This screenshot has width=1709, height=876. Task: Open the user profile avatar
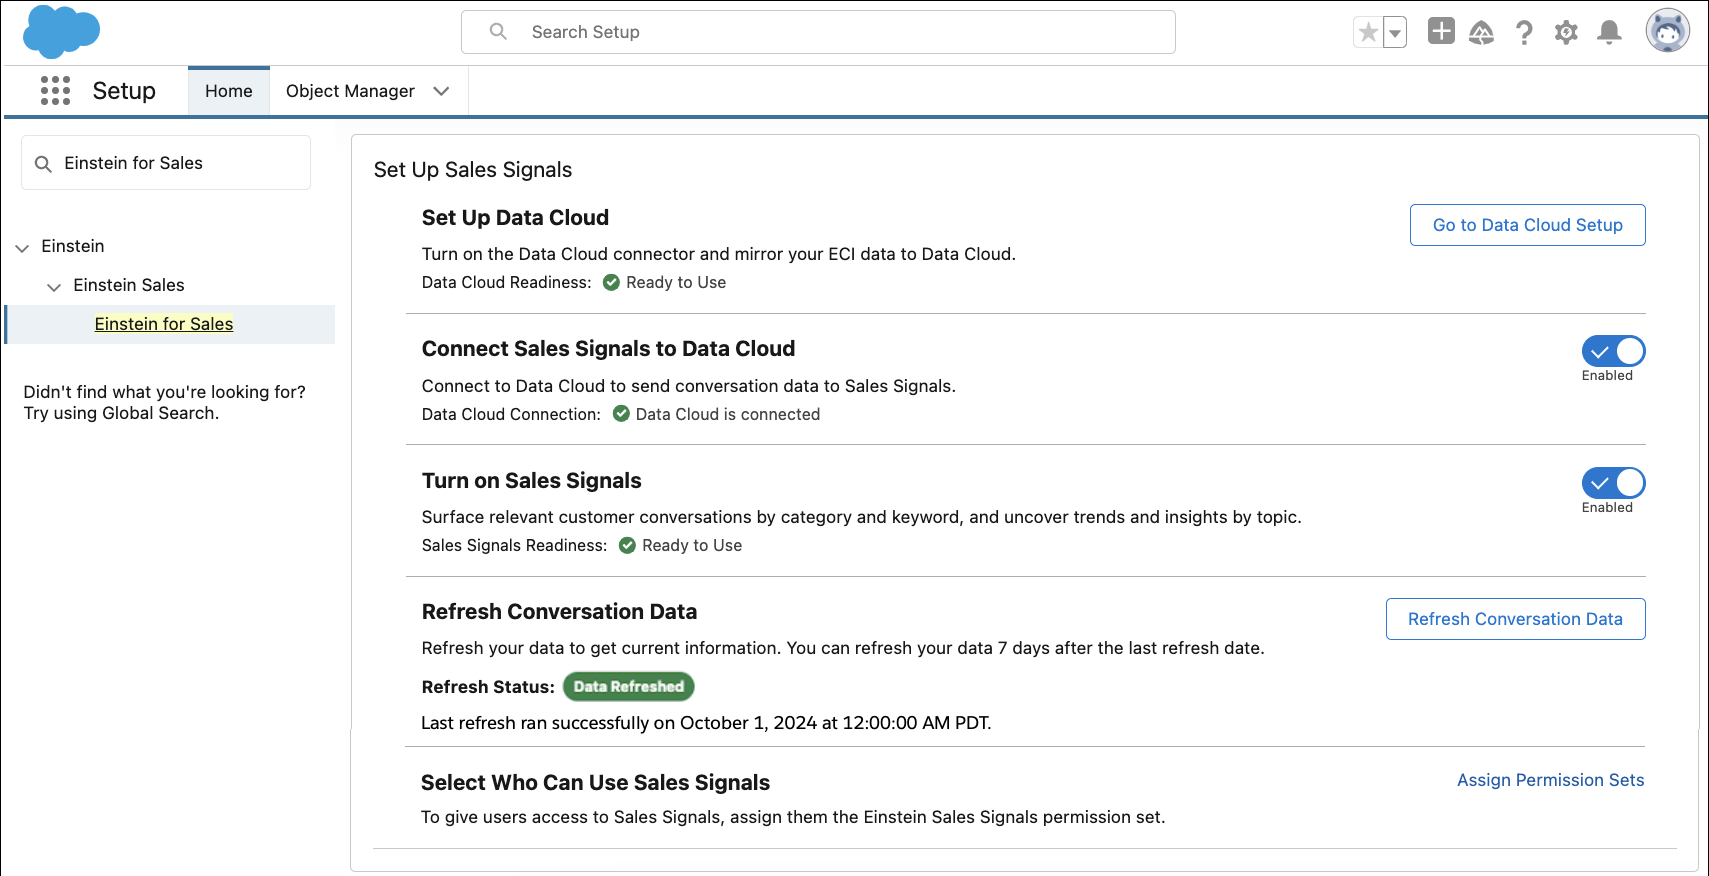(x=1667, y=31)
